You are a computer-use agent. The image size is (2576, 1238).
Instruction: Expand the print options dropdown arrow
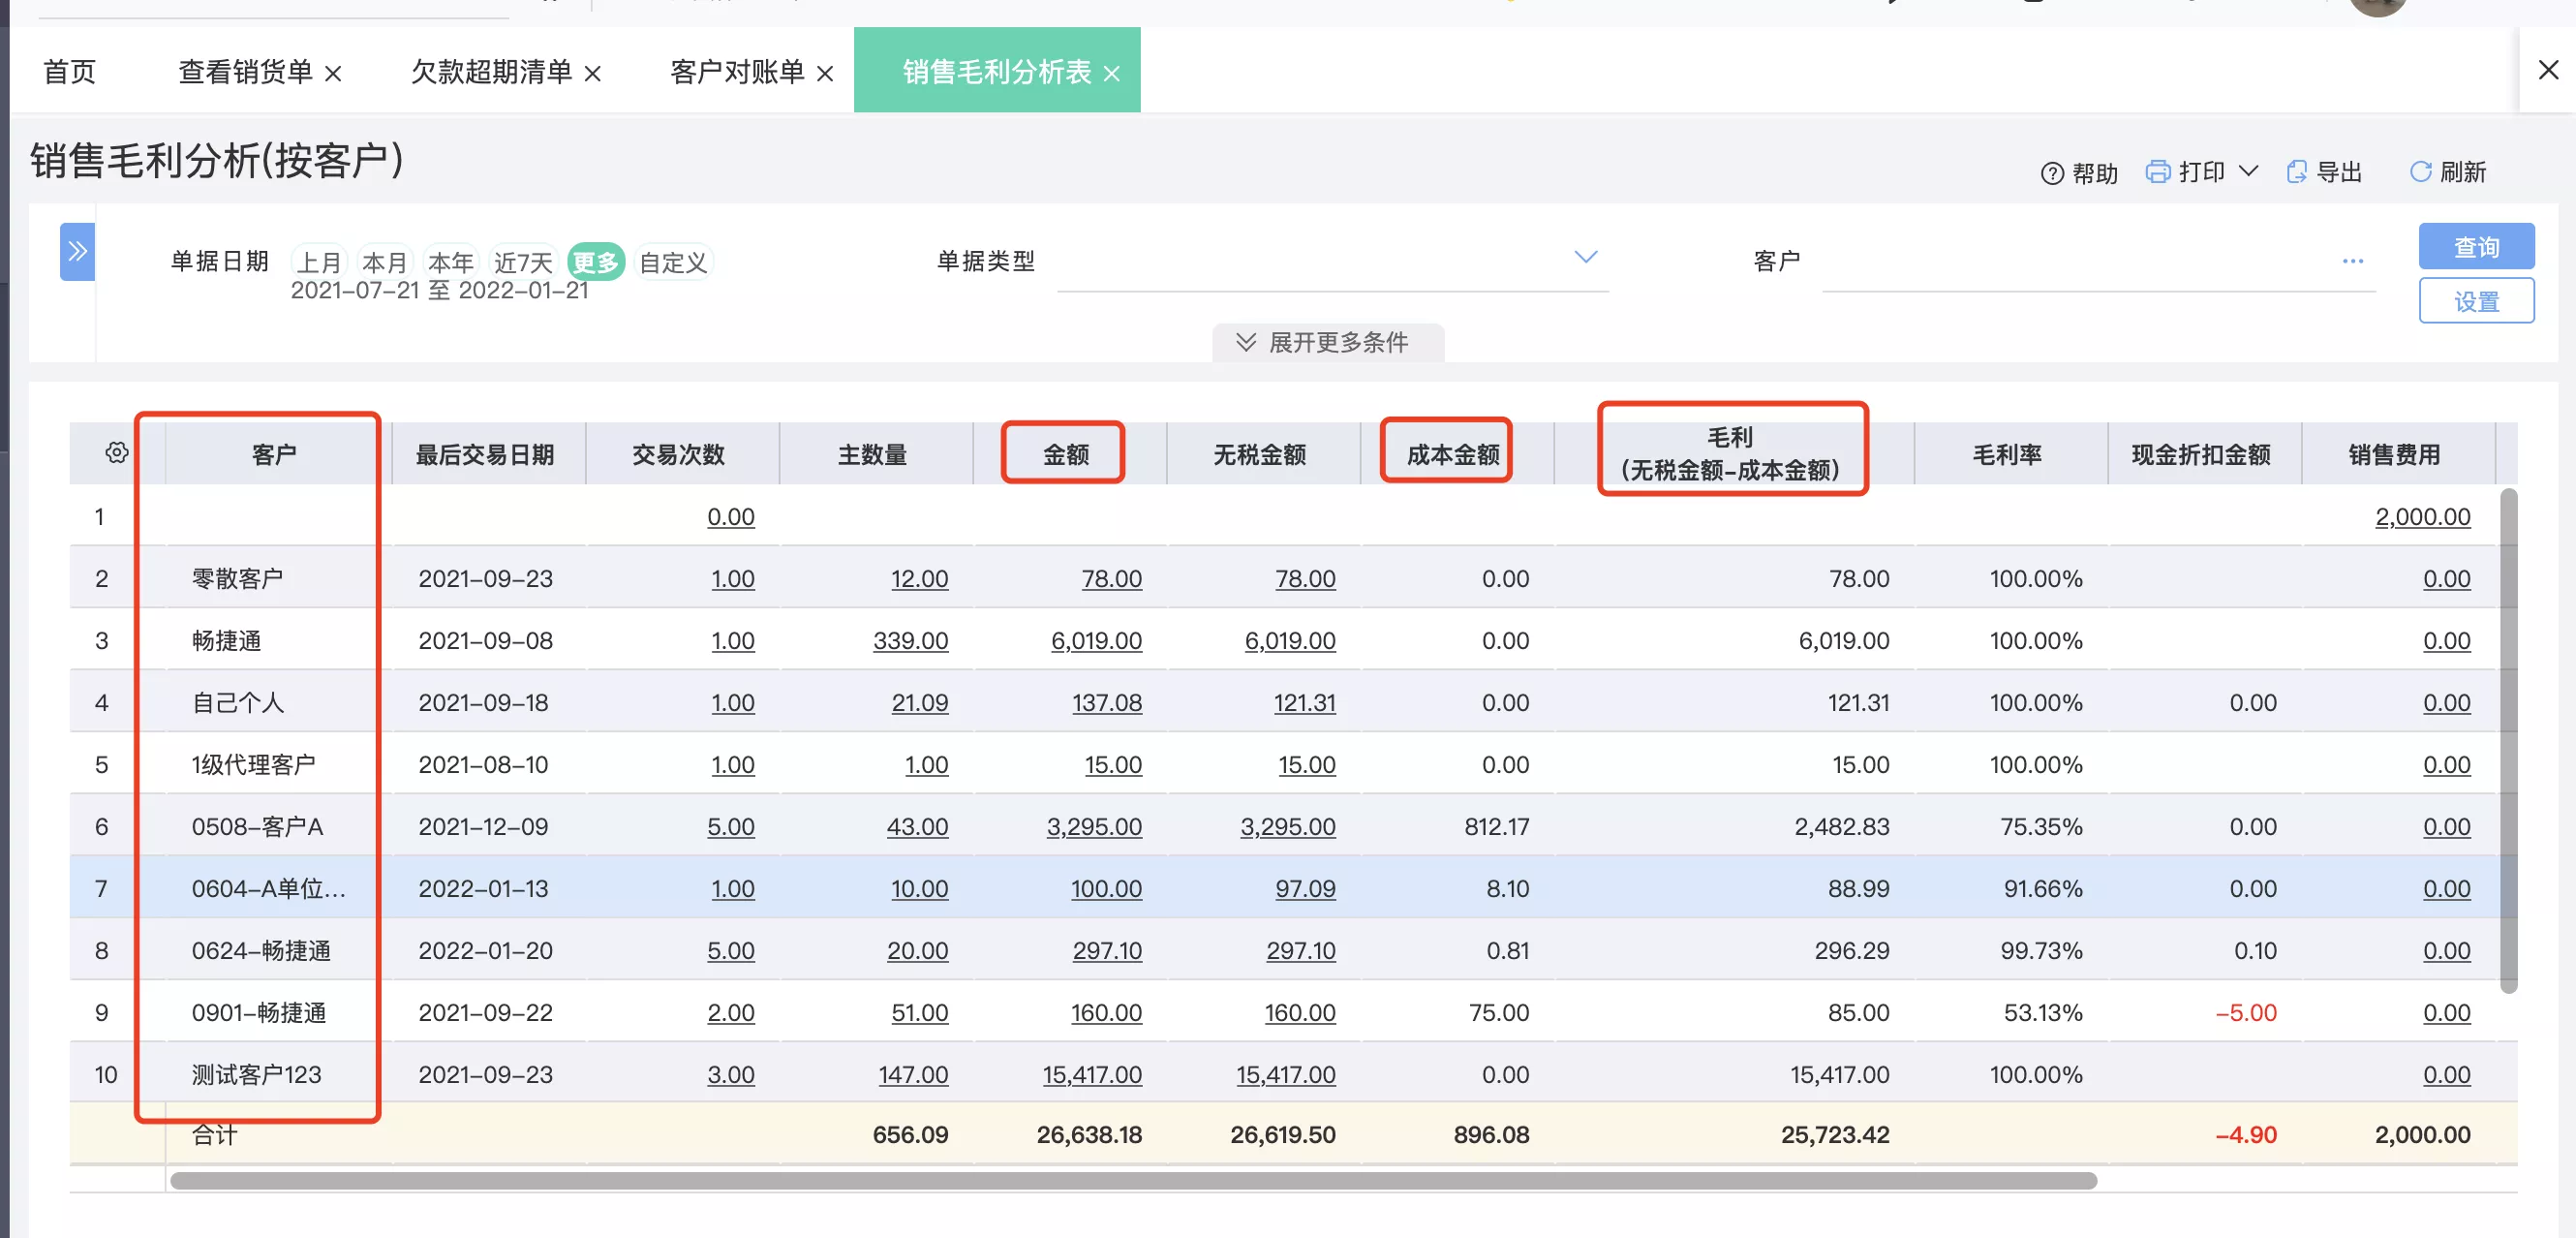pyautogui.click(x=2248, y=171)
